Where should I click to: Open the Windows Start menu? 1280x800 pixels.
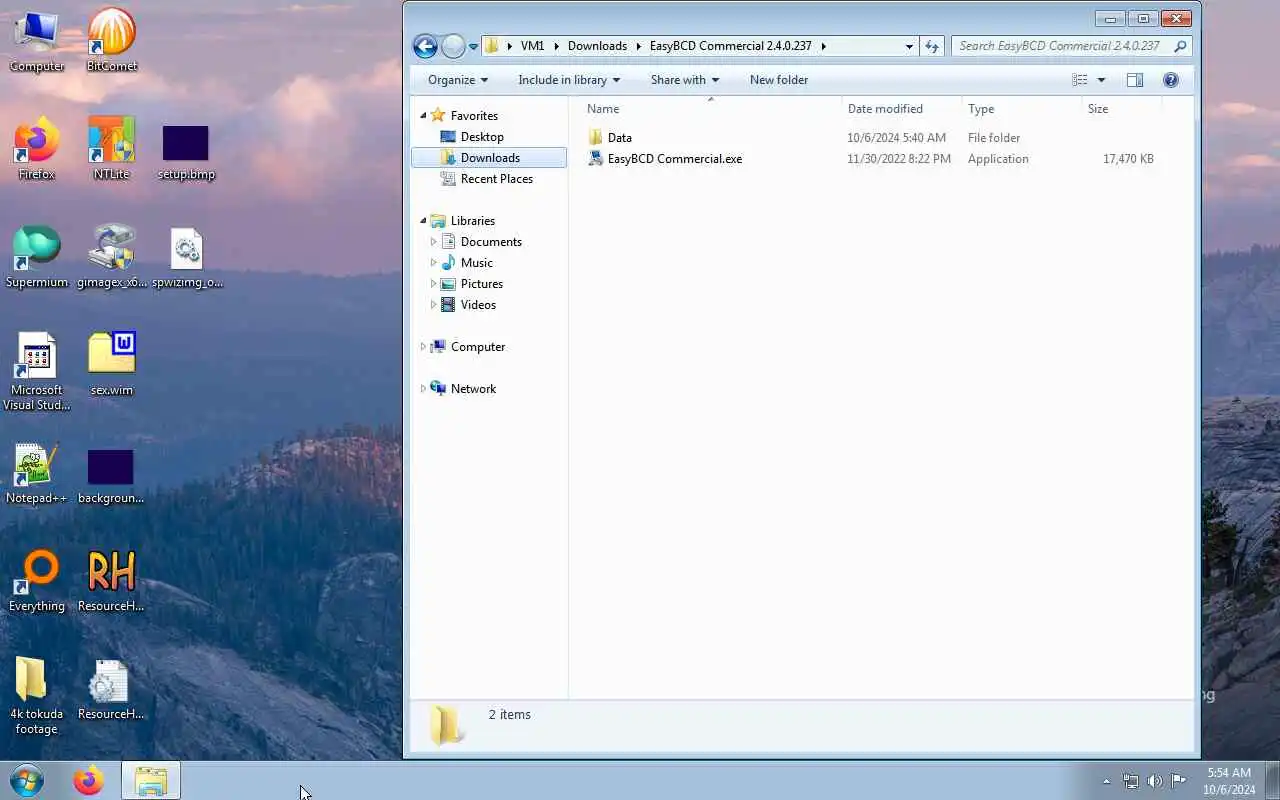pos(27,780)
